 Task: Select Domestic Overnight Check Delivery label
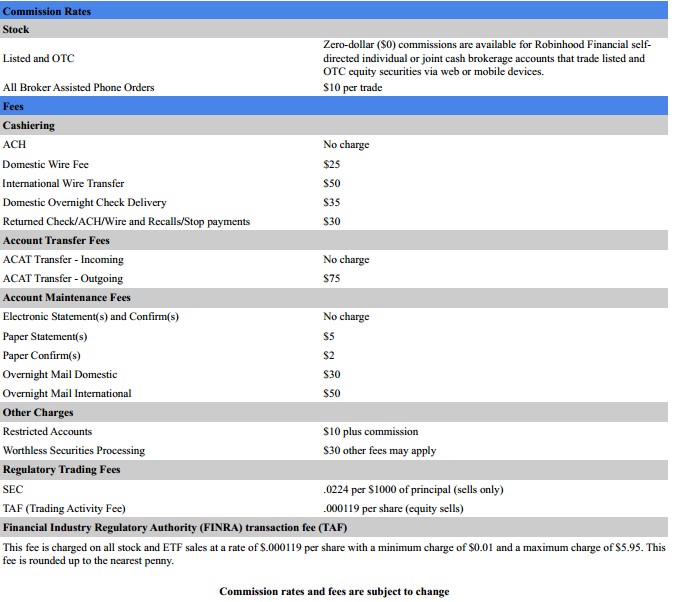pyautogui.click(x=84, y=203)
